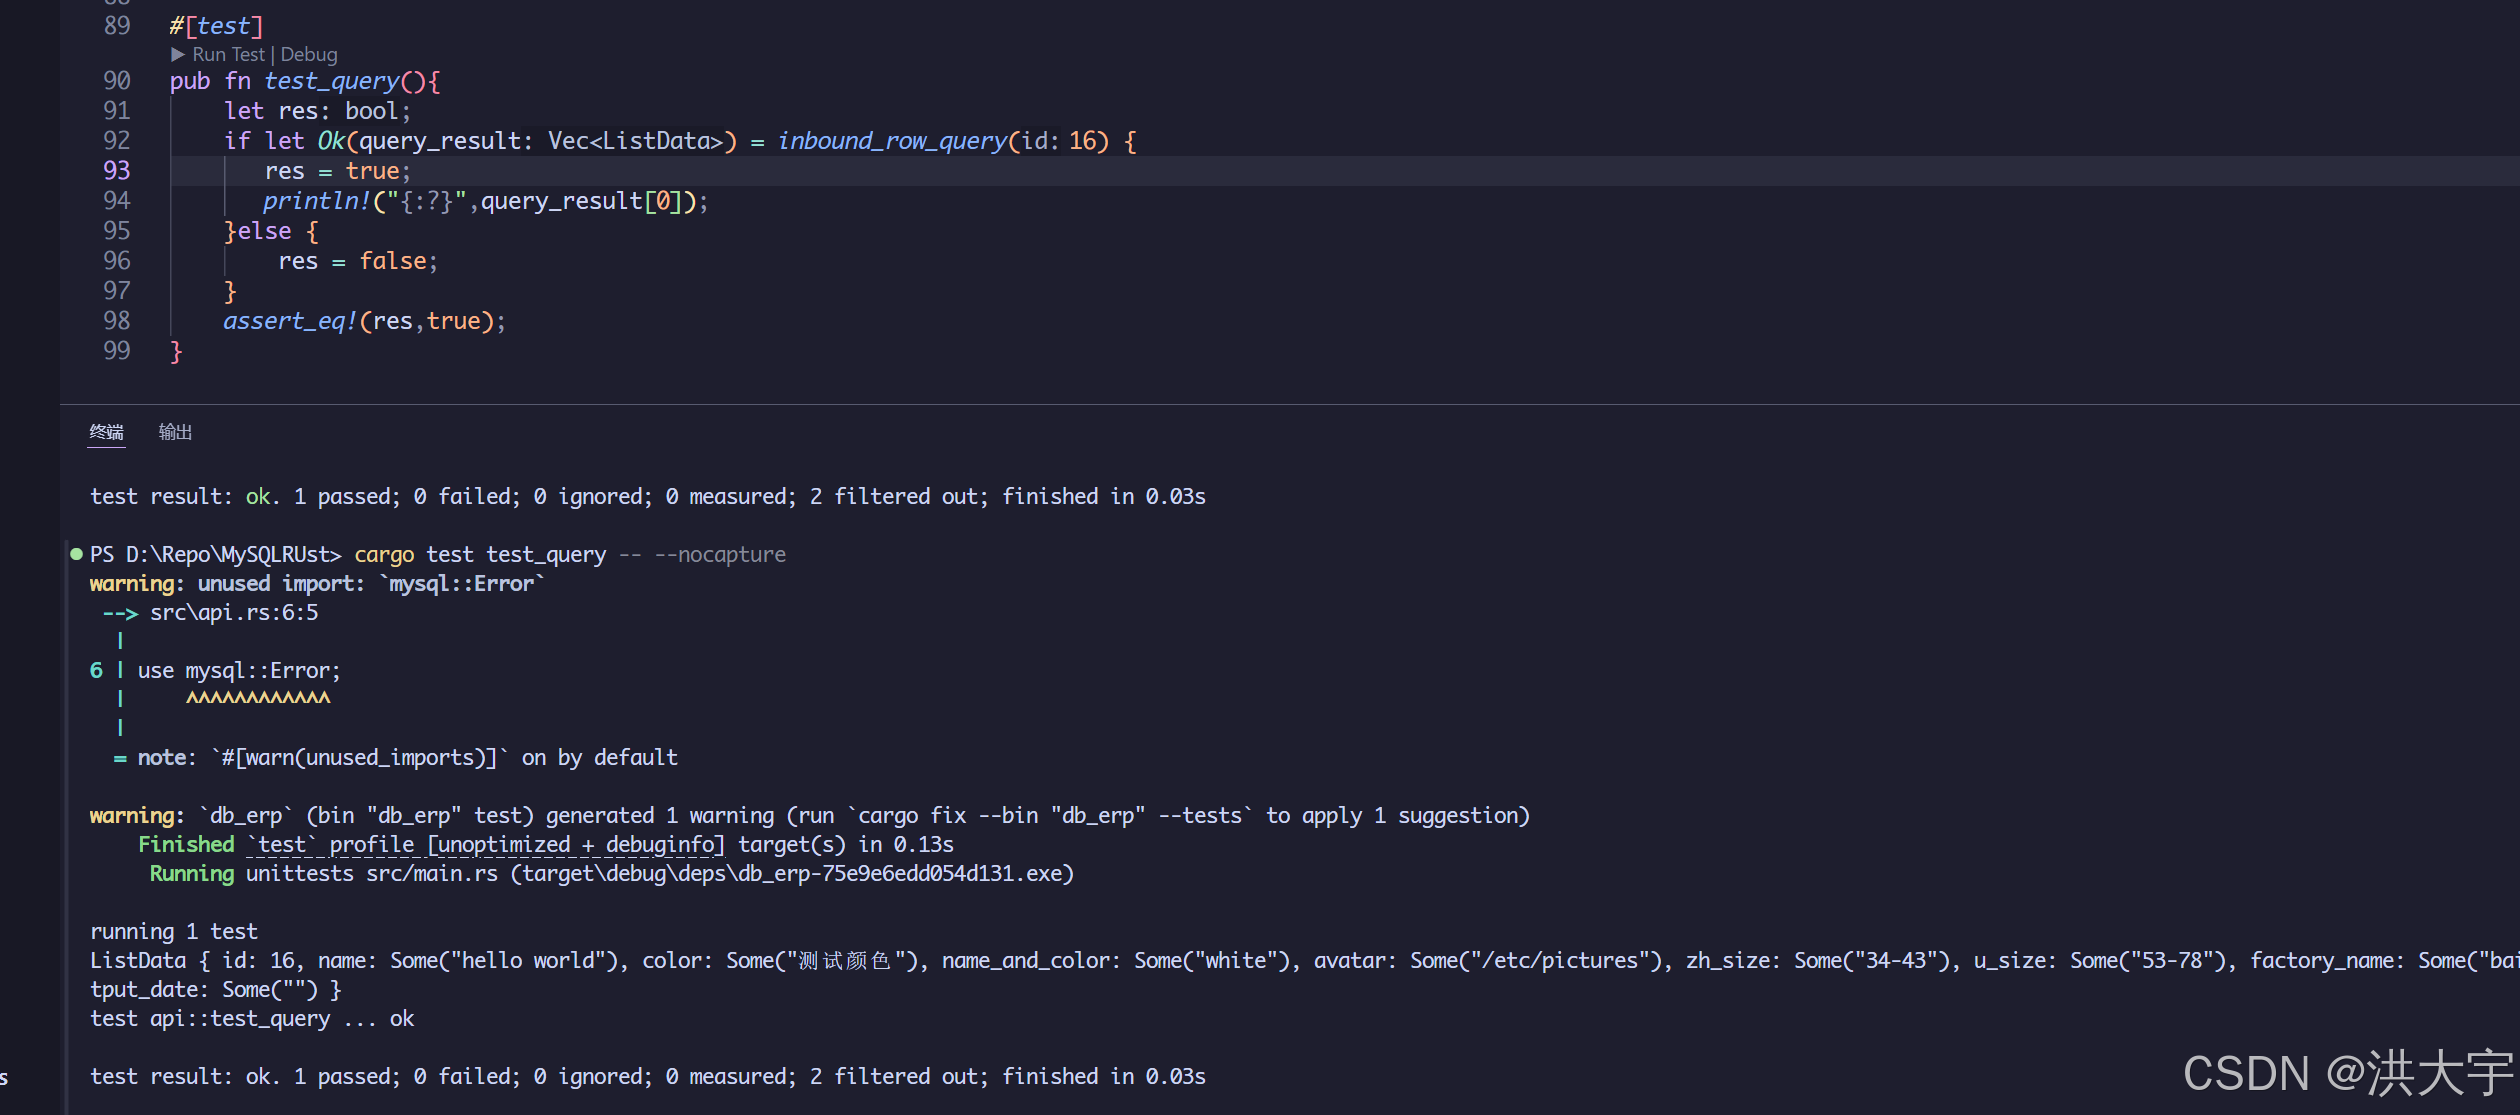Click 'res = false' on line 96
The image size is (2520, 1115).
358,261
